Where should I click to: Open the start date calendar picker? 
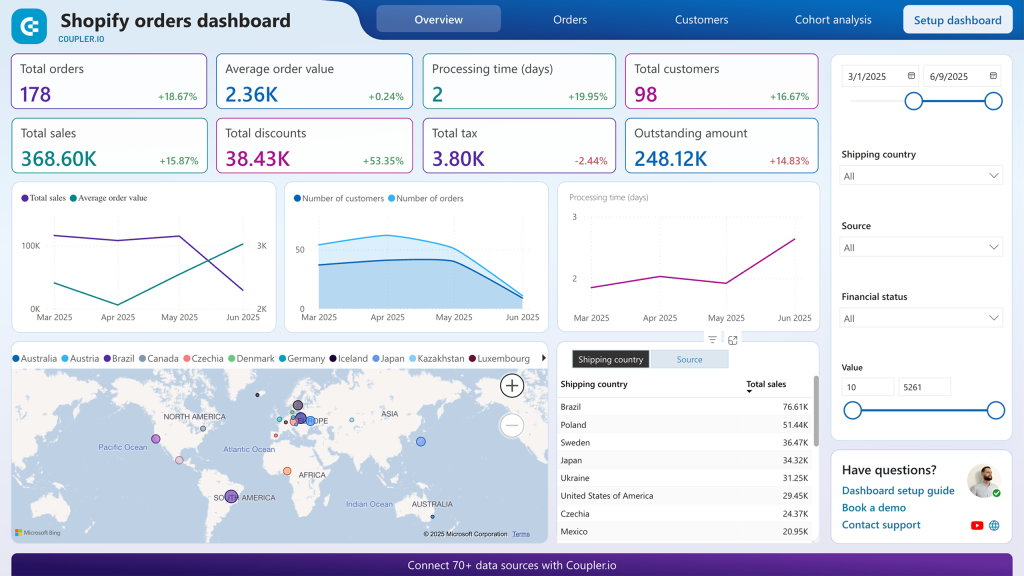point(911,74)
